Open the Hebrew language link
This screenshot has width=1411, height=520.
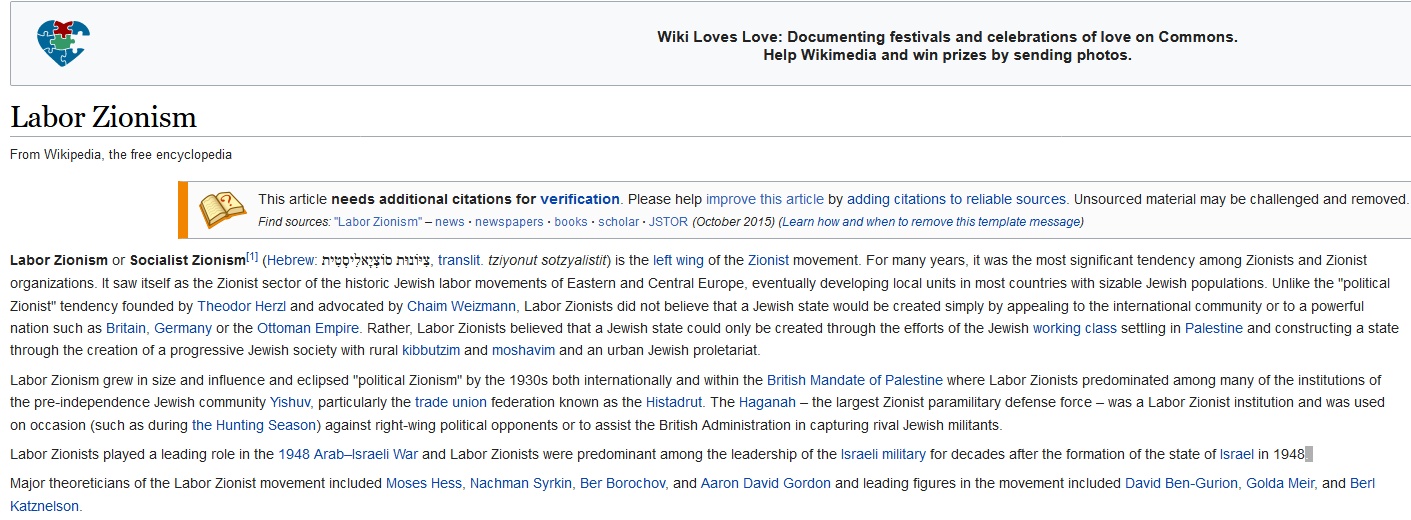coord(290,261)
